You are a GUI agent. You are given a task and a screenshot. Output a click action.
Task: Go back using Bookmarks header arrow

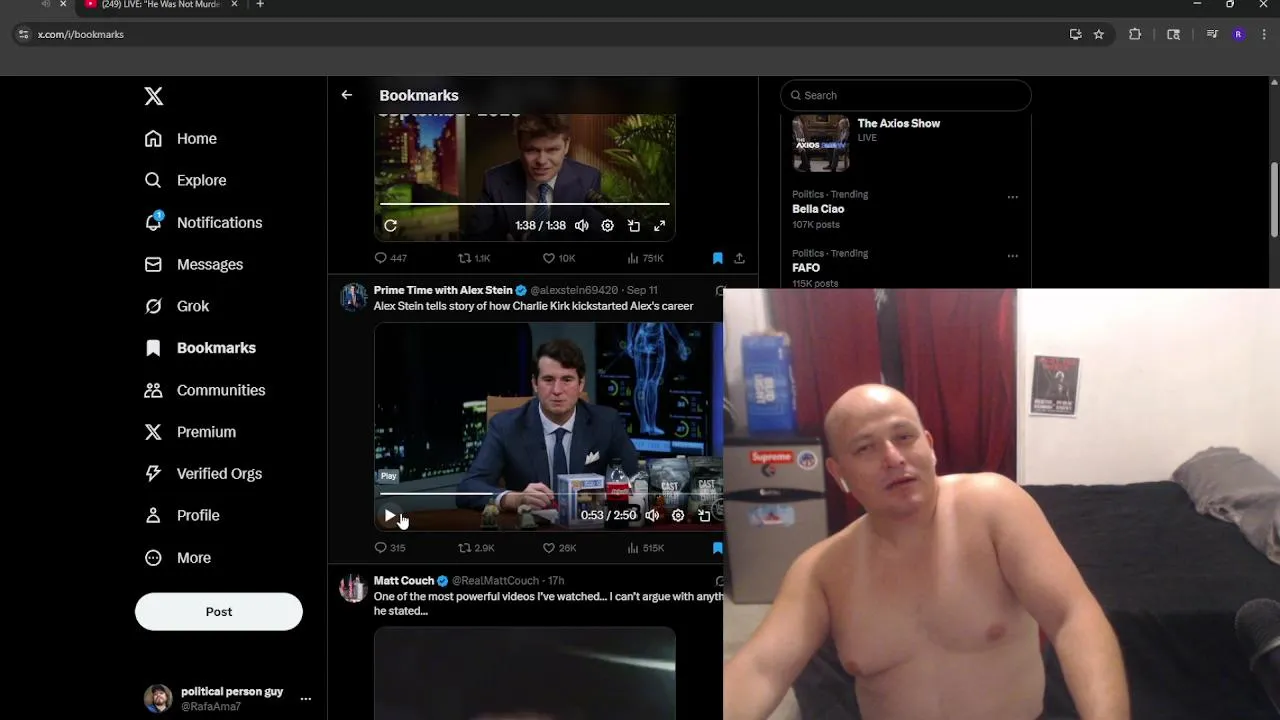point(346,95)
